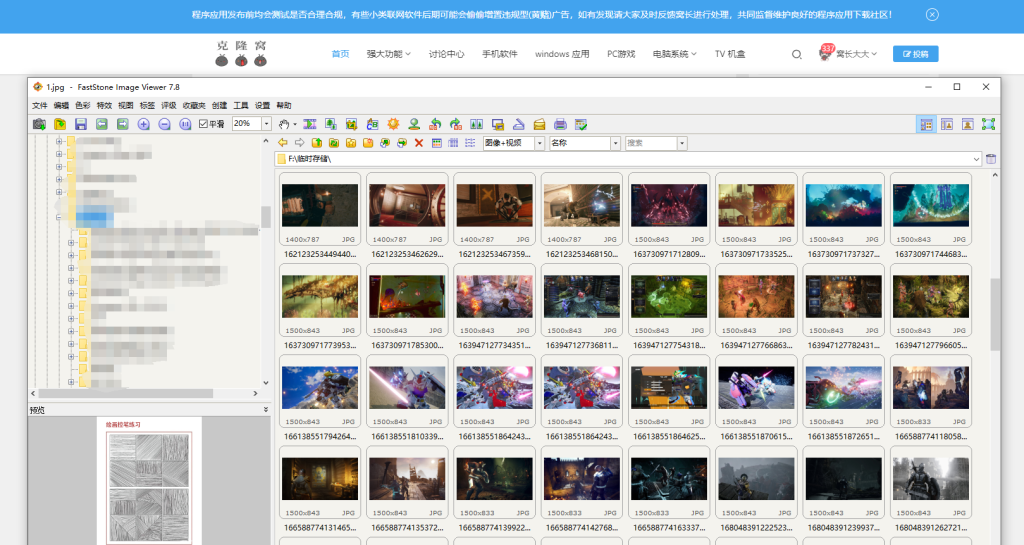This screenshot has height=545, width=1024.
Task: Open the 收藏夹 menu
Action: (194, 105)
